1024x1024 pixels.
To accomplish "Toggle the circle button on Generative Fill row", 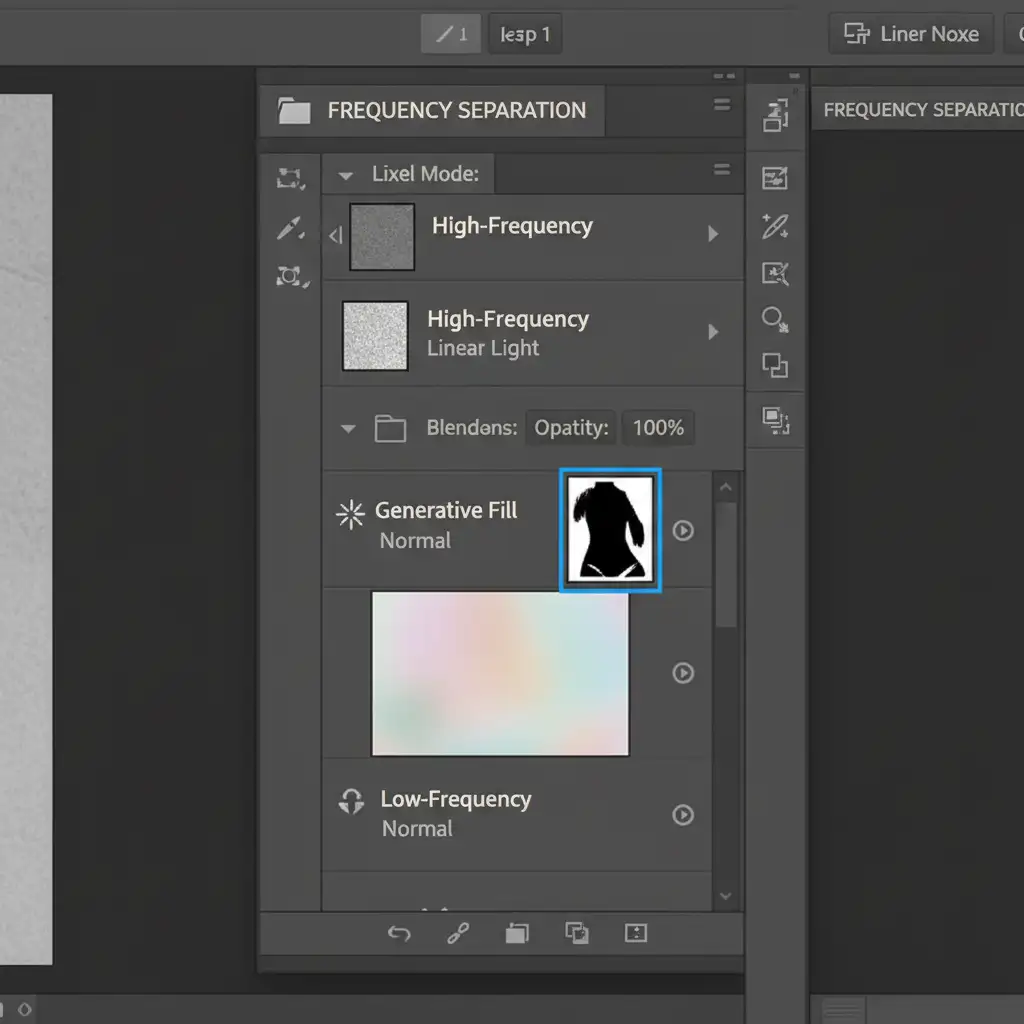I will [x=683, y=531].
